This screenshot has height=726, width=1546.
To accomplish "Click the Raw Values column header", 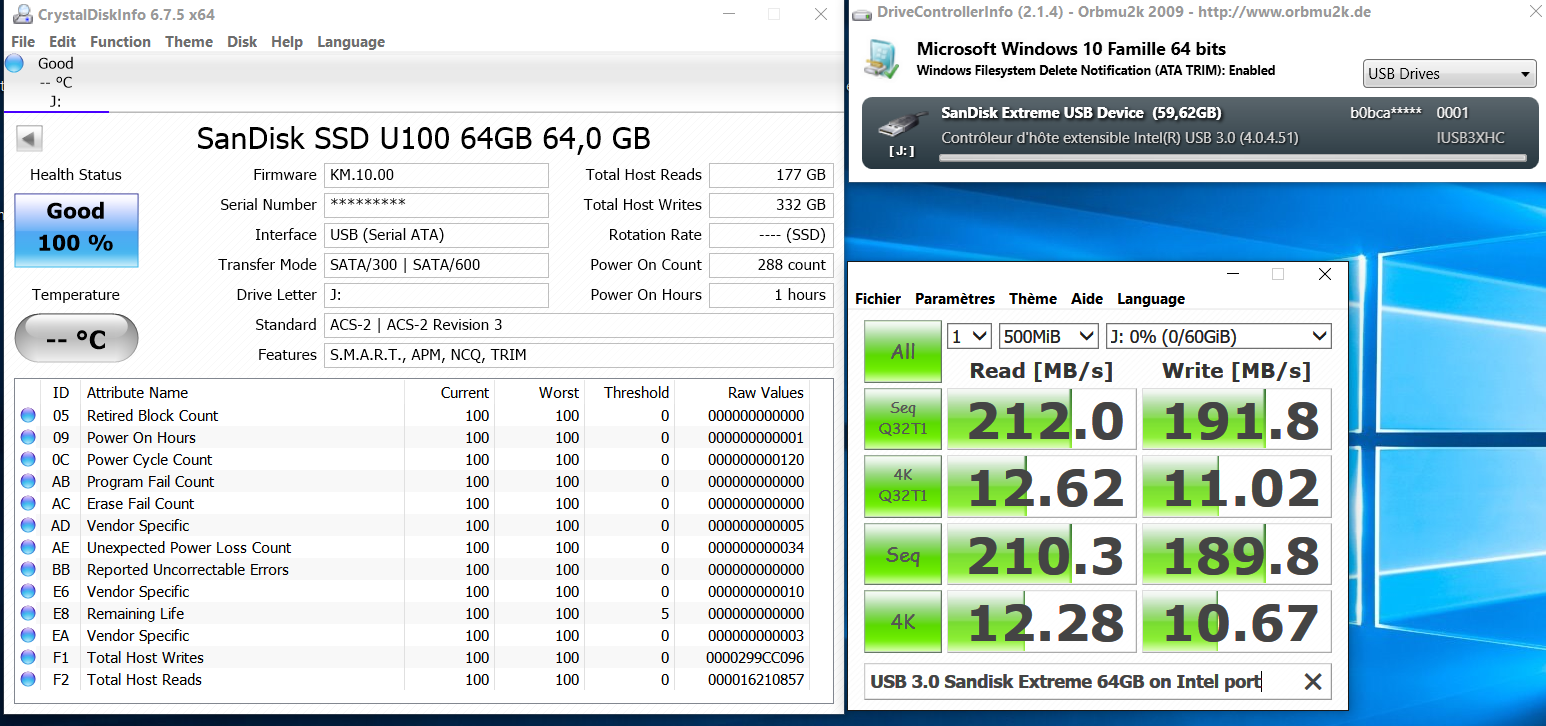I will tap(765, 392).
